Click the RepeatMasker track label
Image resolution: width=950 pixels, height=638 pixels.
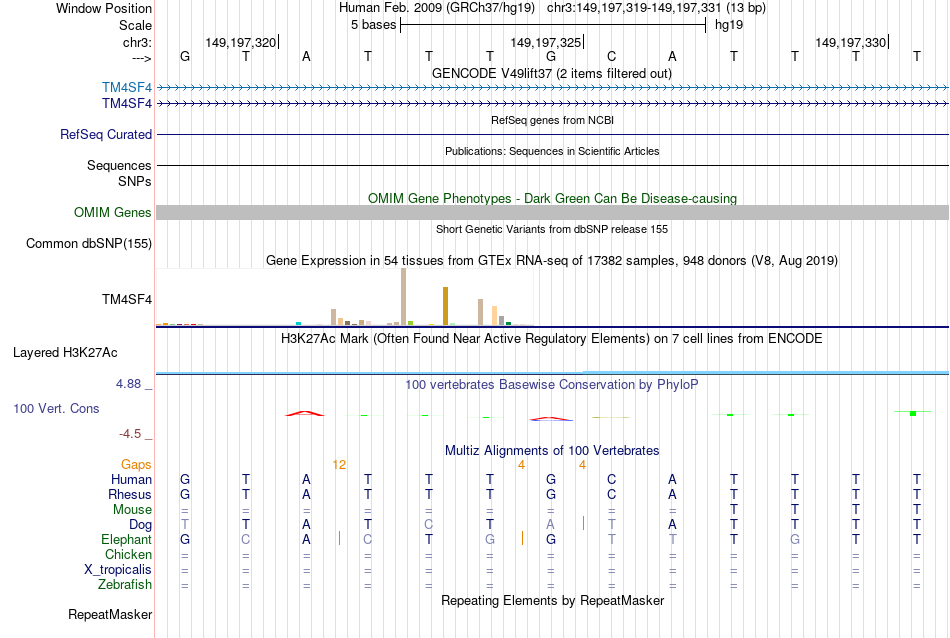click(x=110, y=614)
